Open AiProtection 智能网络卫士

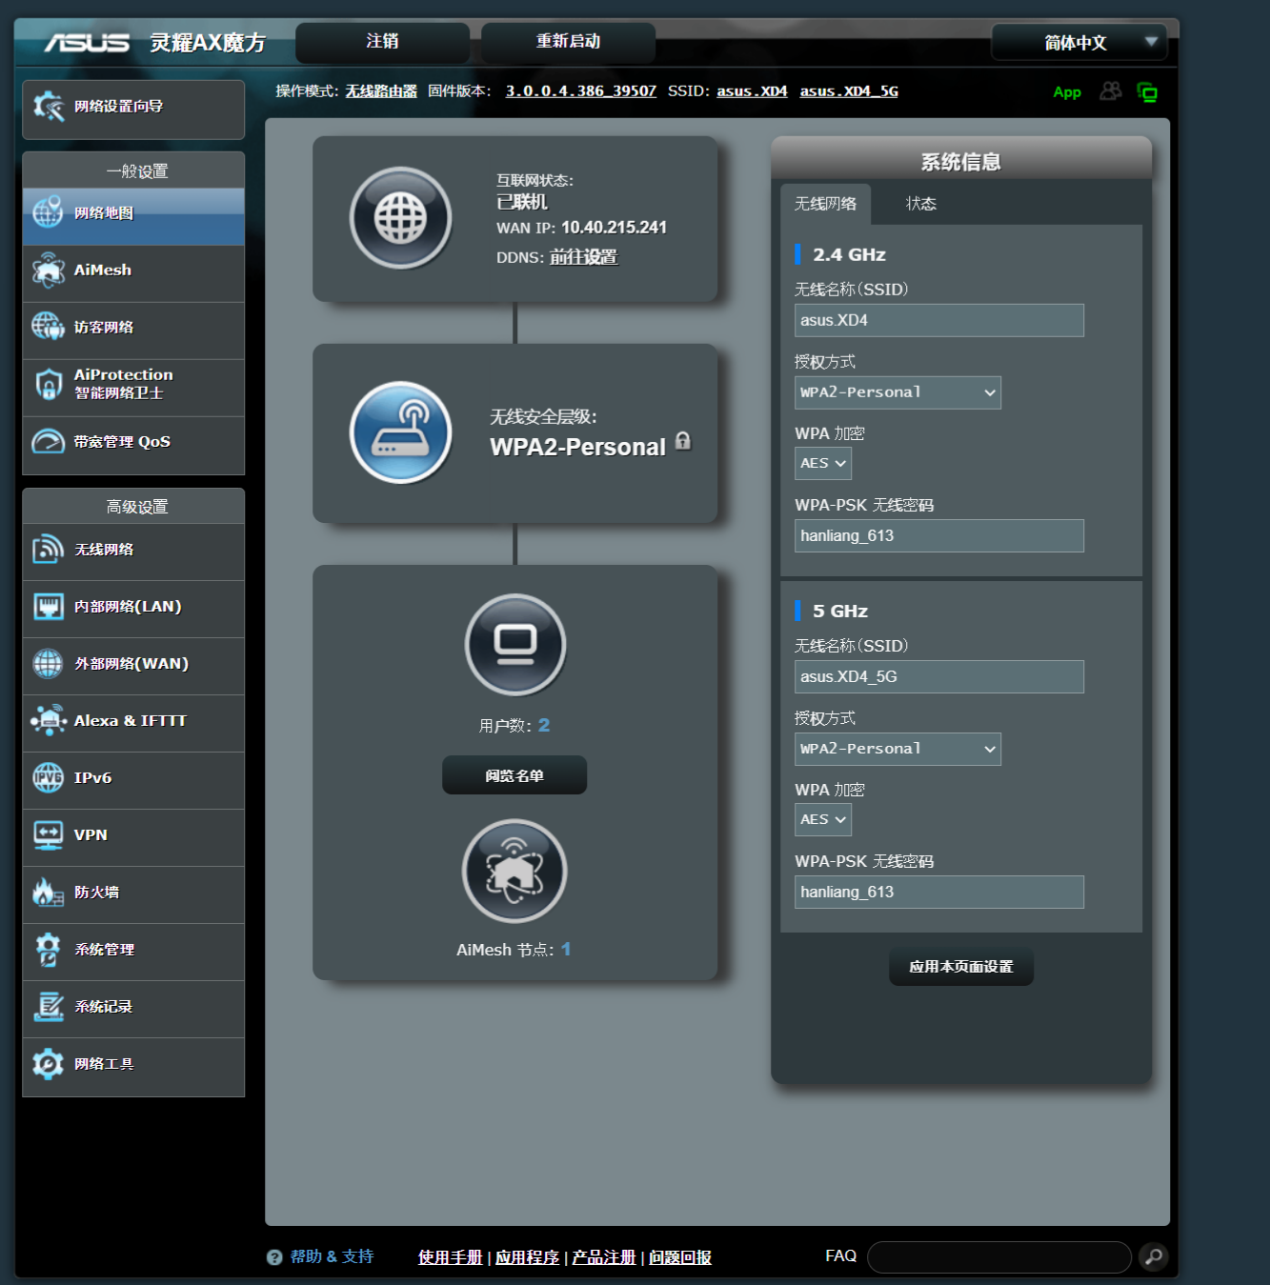(133, 387)
